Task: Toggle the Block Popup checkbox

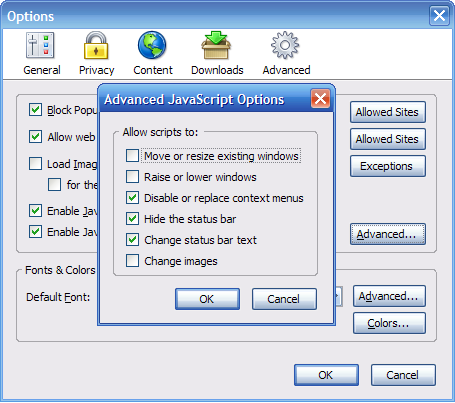Action: 35,110
